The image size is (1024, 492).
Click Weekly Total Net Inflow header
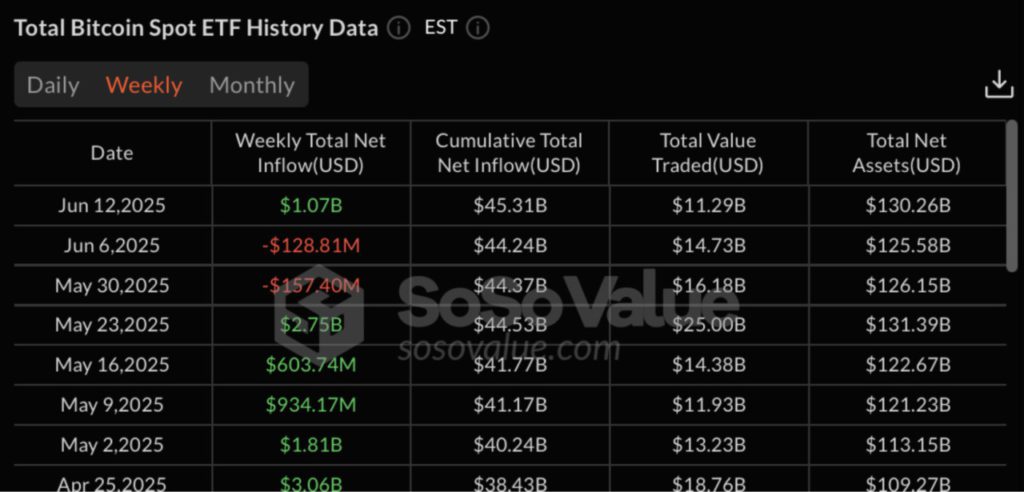[x=310, y=153]
